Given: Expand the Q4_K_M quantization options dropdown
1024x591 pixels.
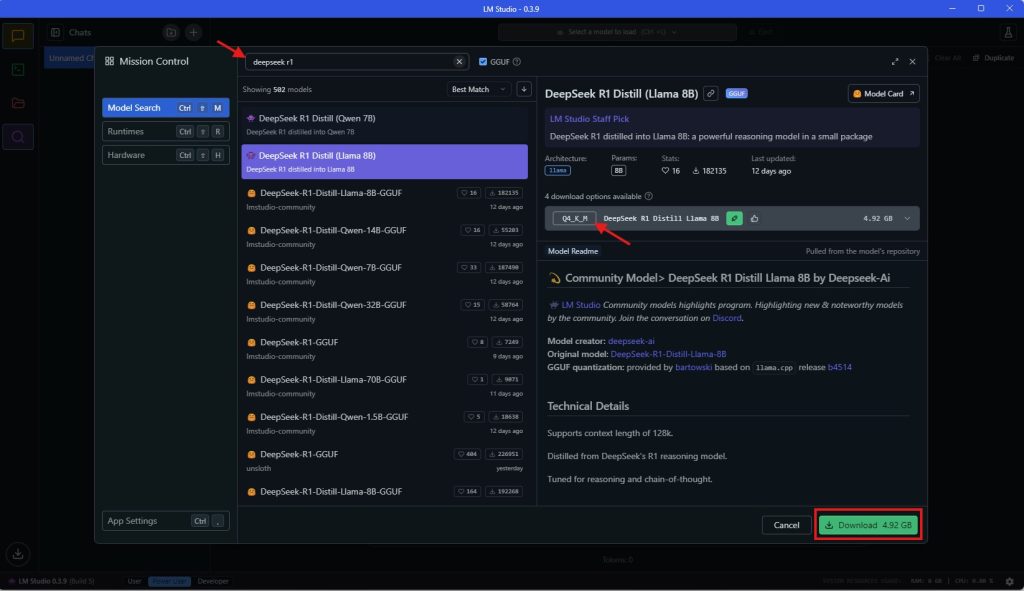Looking at the screenshot, I should click(x=906, y=218).
